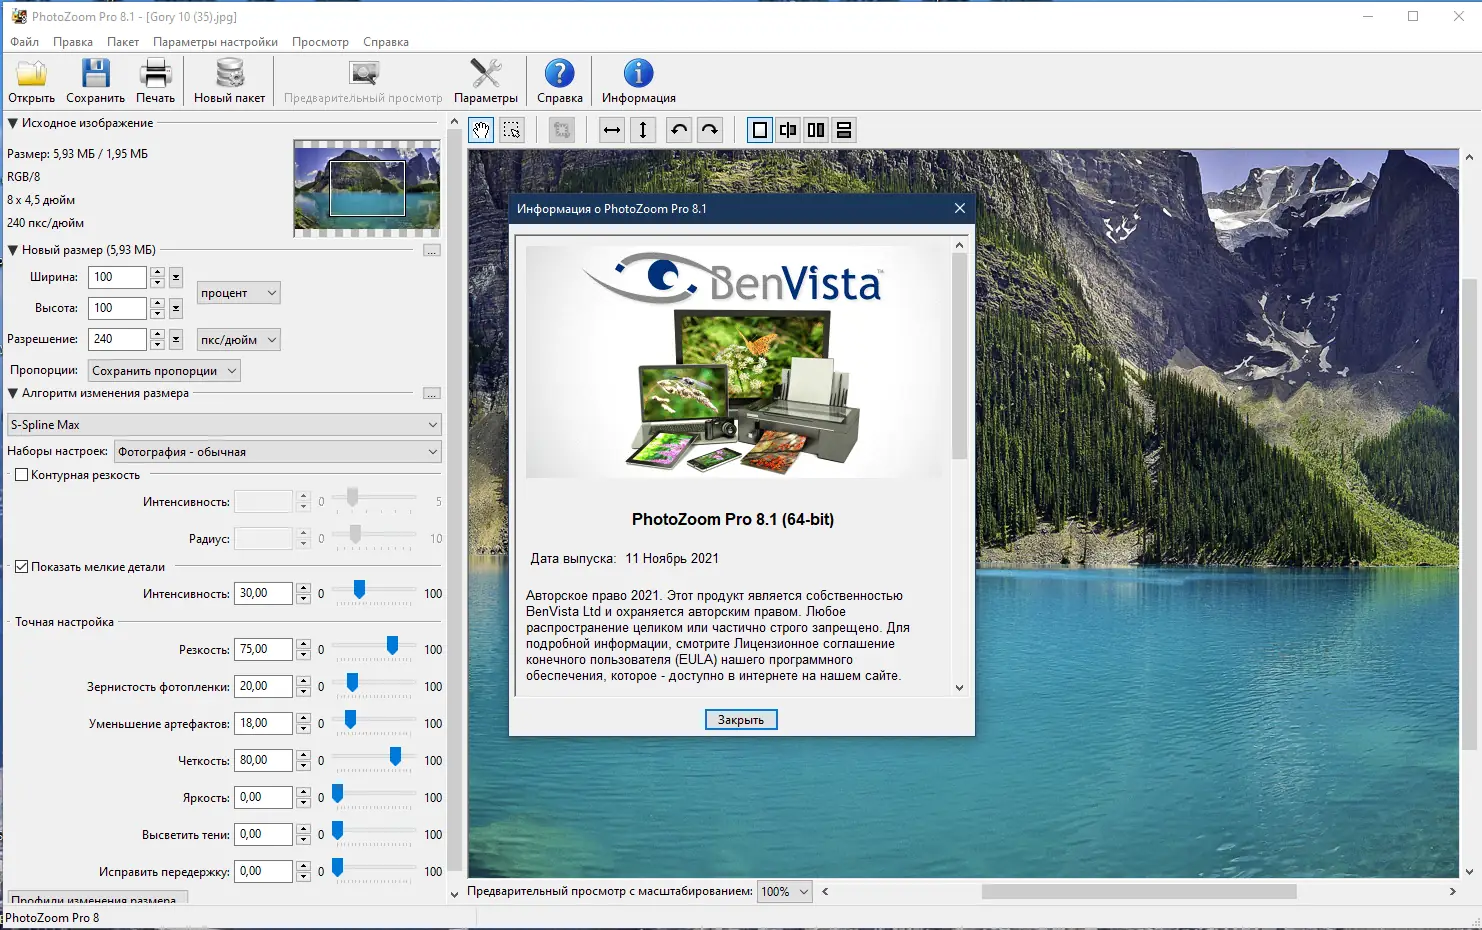
Task: Collapse the Исходное изображение section
Action: click(x=11, y=123)
